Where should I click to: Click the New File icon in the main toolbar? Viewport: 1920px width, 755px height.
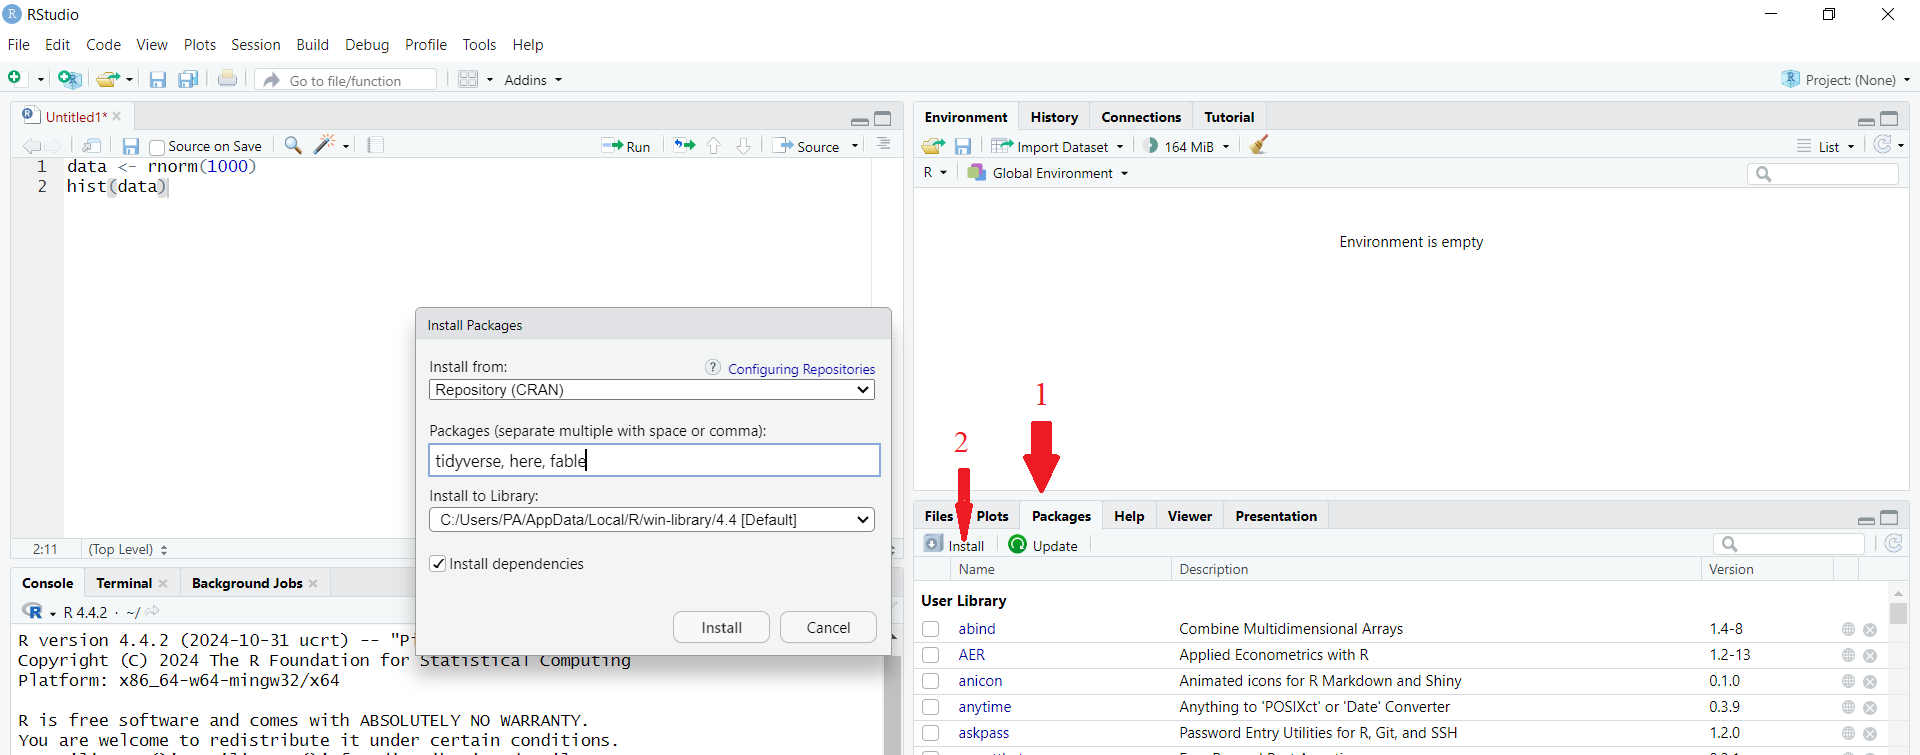point(15,78)
